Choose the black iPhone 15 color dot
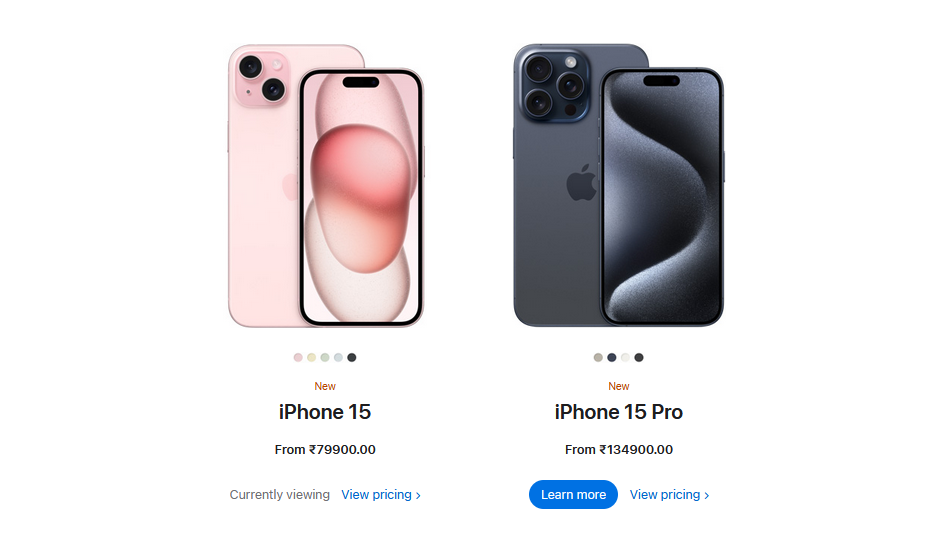The height and width of the screenshot is (538, 942). click(x=352, y=357)
